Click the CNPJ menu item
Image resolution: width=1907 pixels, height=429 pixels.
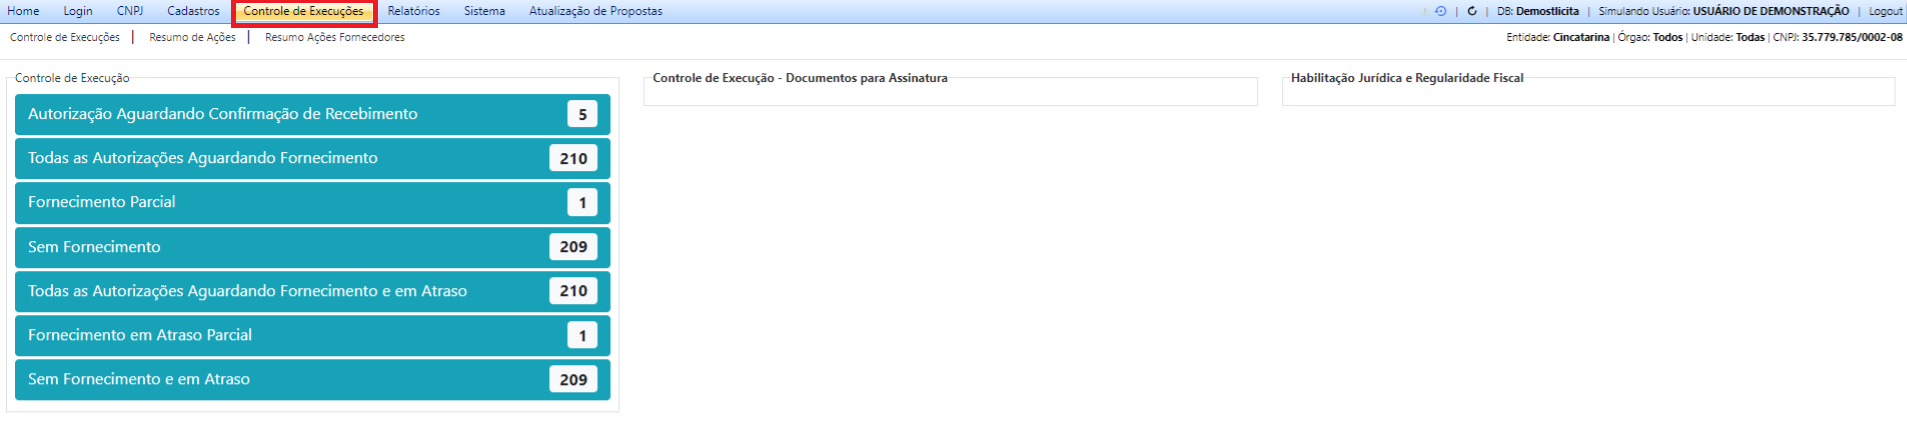130,11
